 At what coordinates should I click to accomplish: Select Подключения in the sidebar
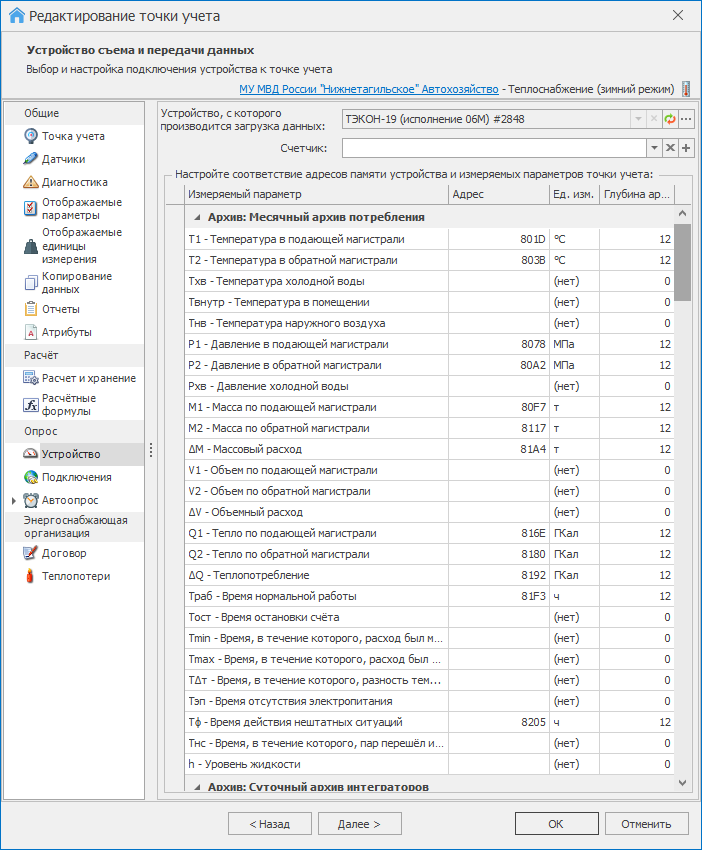coord(77,477)
